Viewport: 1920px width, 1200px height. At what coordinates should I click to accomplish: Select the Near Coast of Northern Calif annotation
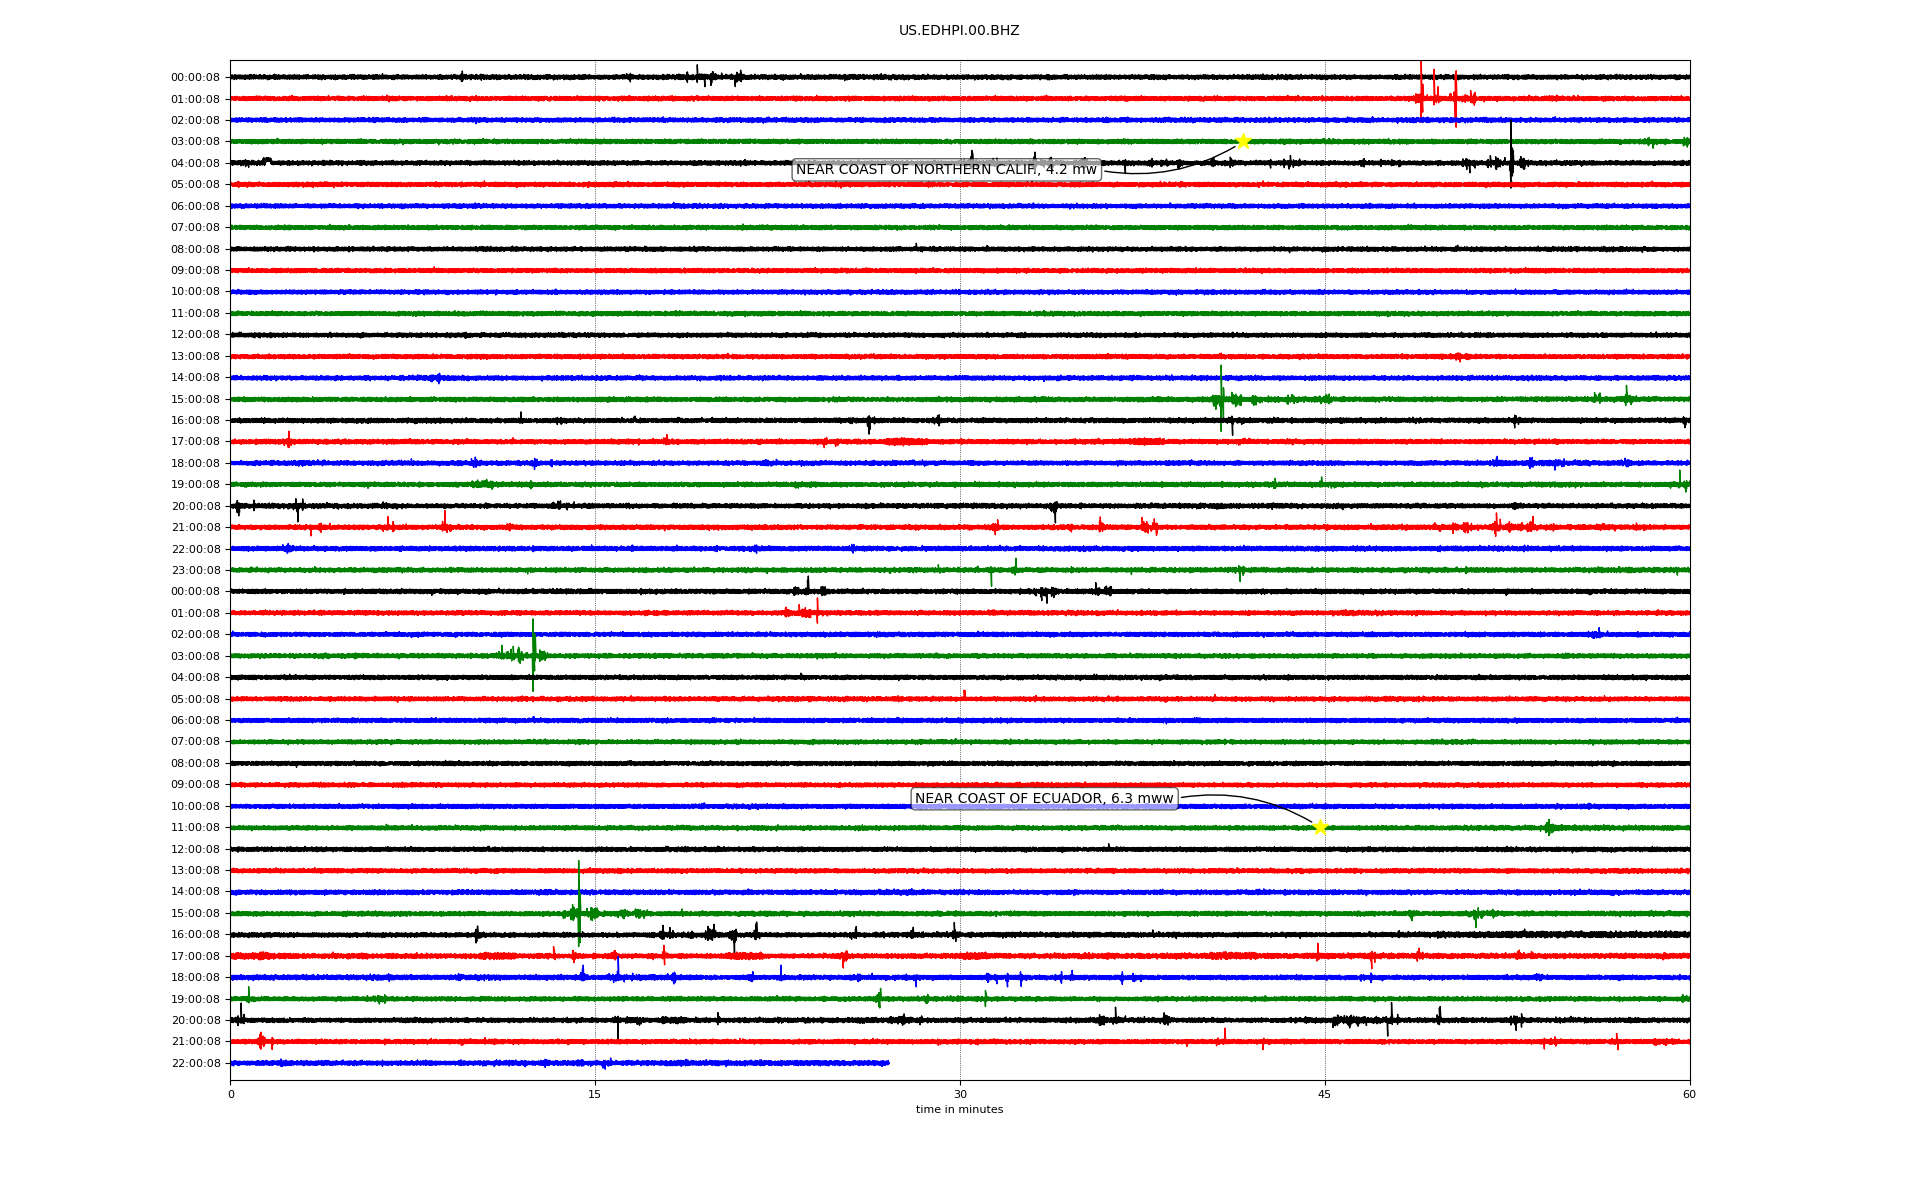pos(946,170)
